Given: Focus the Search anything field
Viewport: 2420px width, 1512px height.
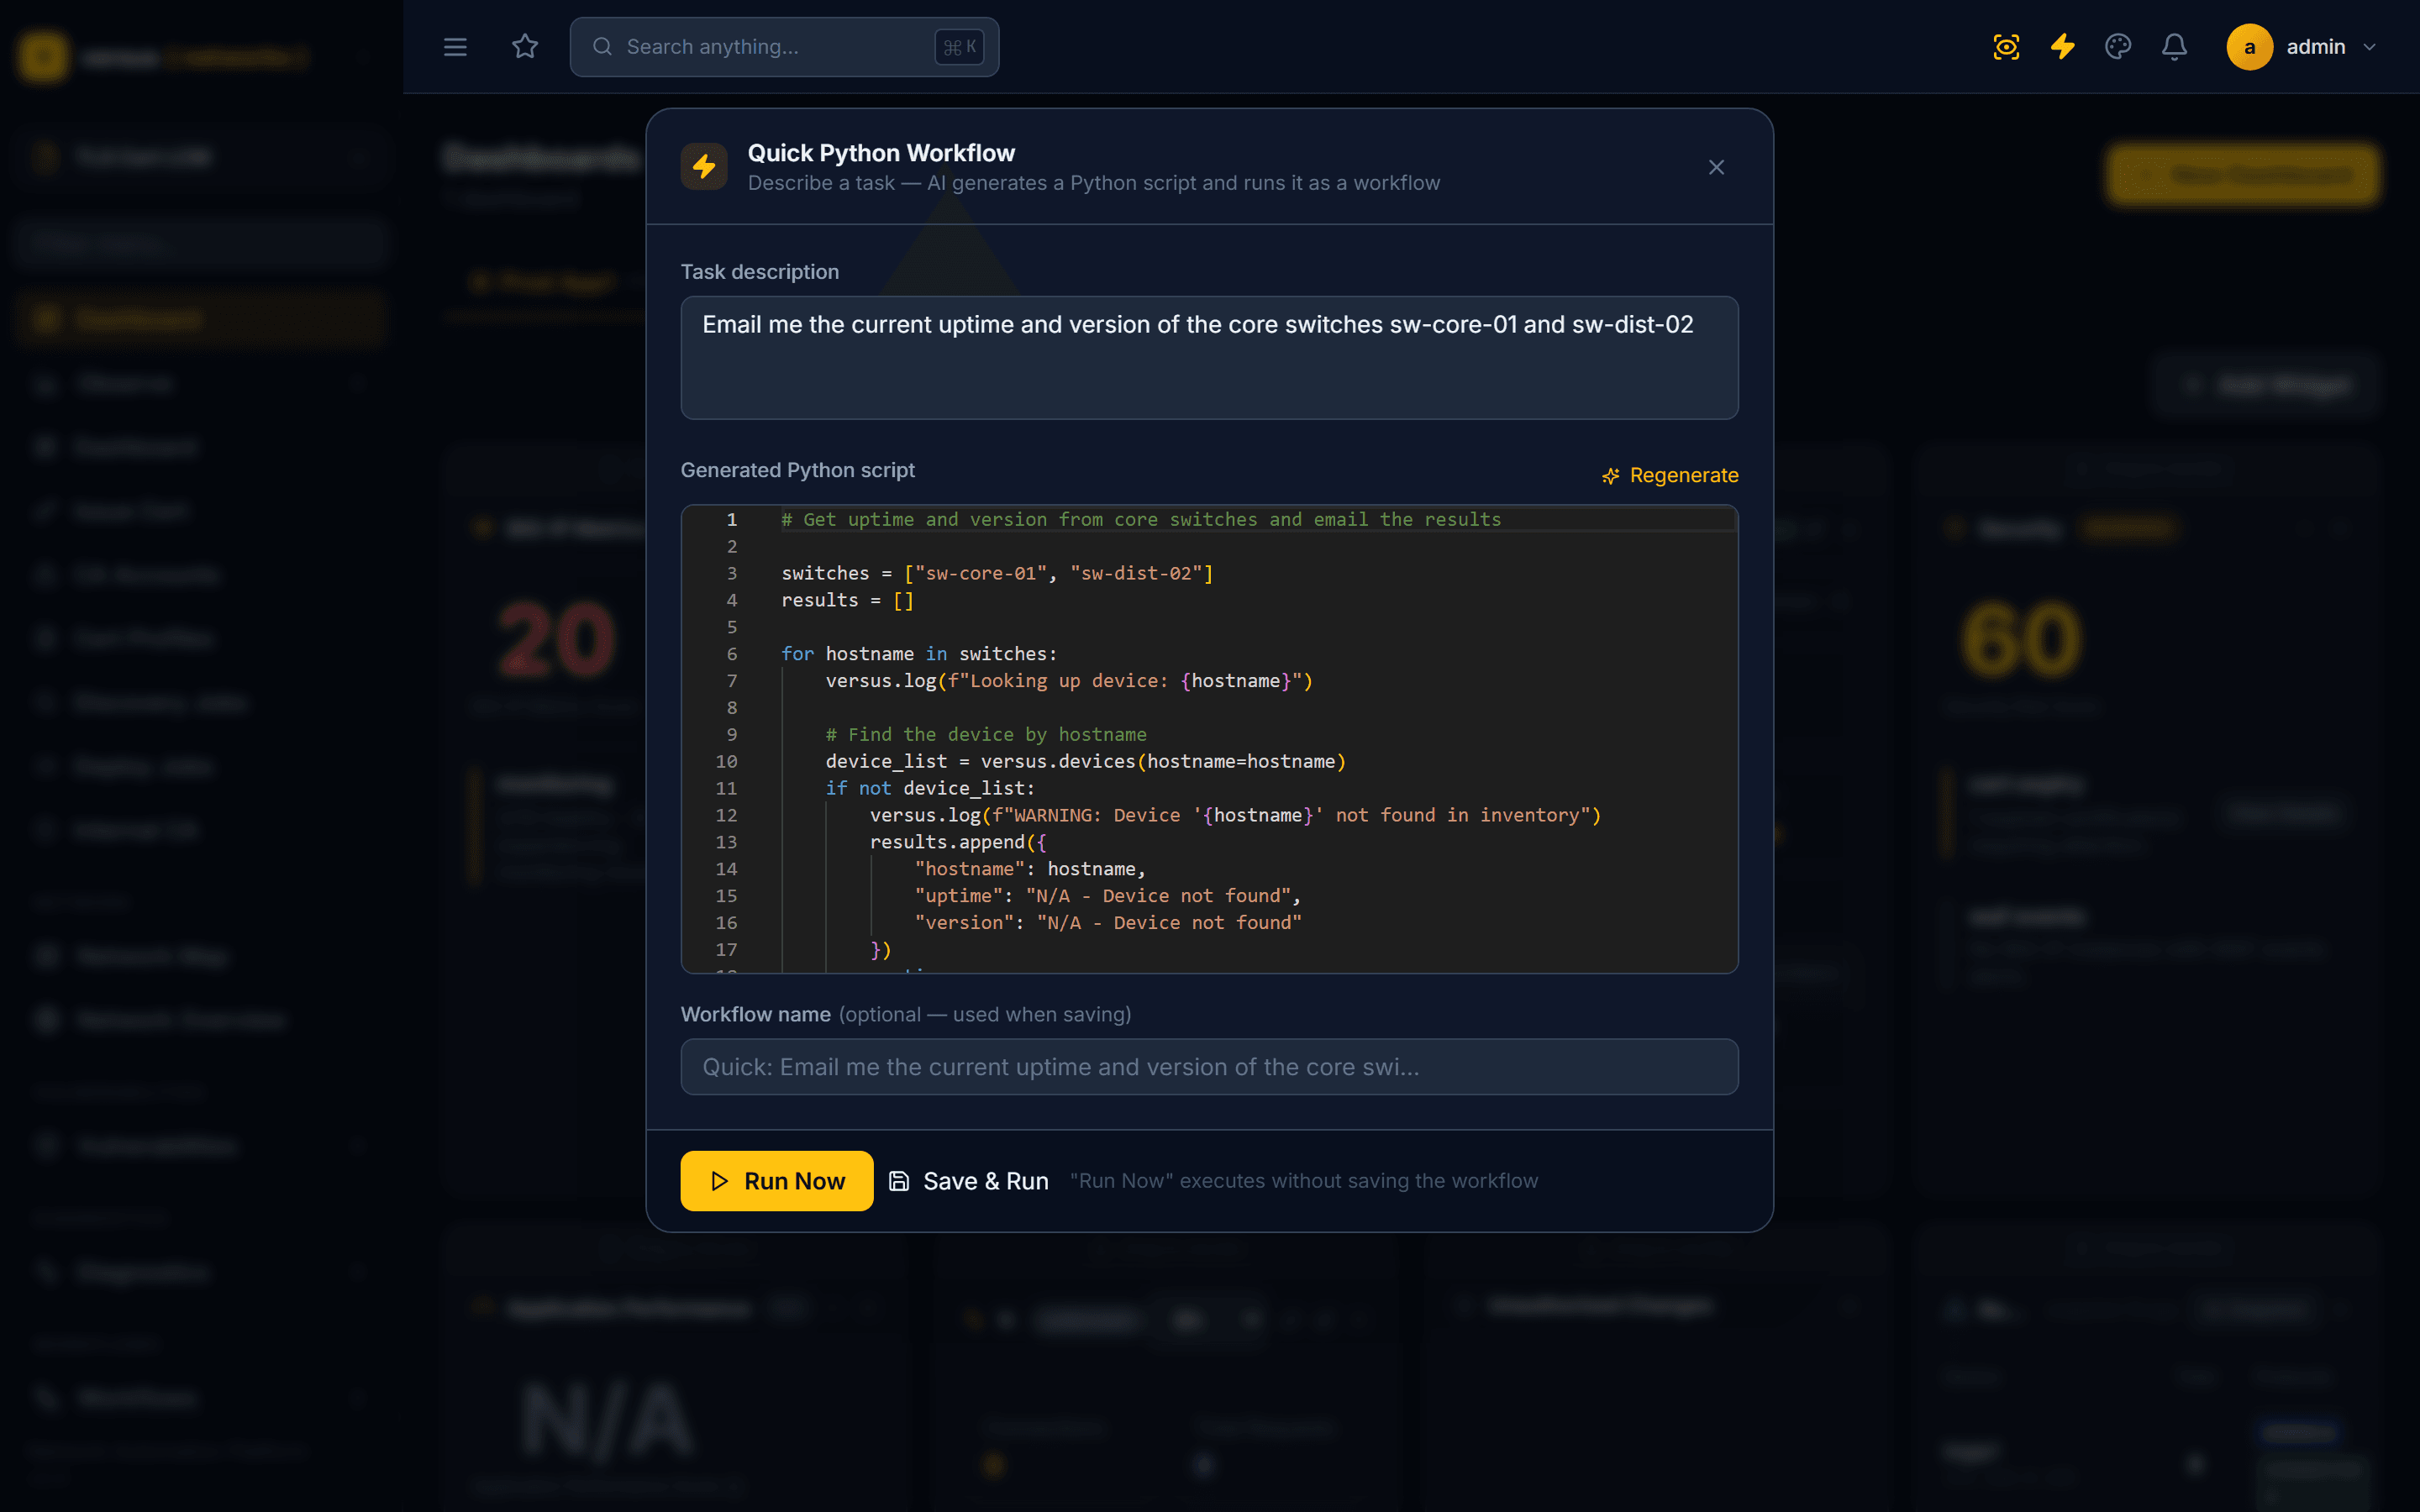Looking at the screenshot, I should pyautogui.click(x=784, y=47).
